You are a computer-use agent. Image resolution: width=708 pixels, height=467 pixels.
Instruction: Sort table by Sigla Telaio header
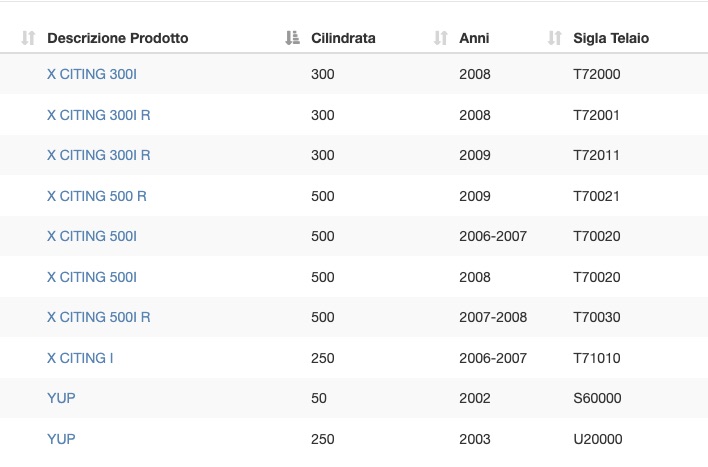coord(611,38)
